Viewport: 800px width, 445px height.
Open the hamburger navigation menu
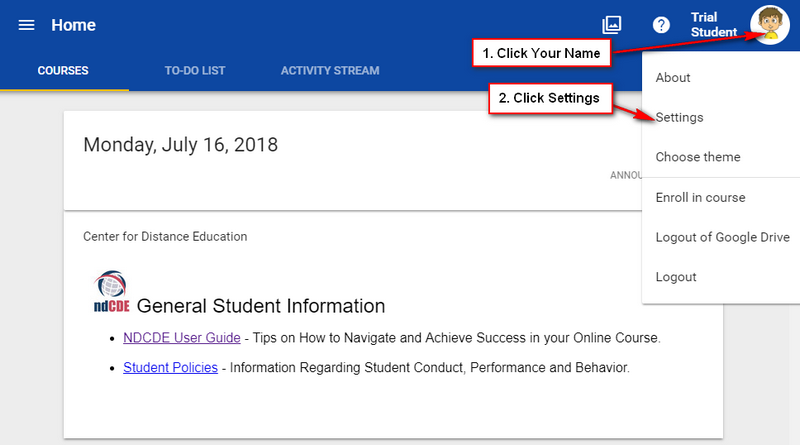[27, 25]
